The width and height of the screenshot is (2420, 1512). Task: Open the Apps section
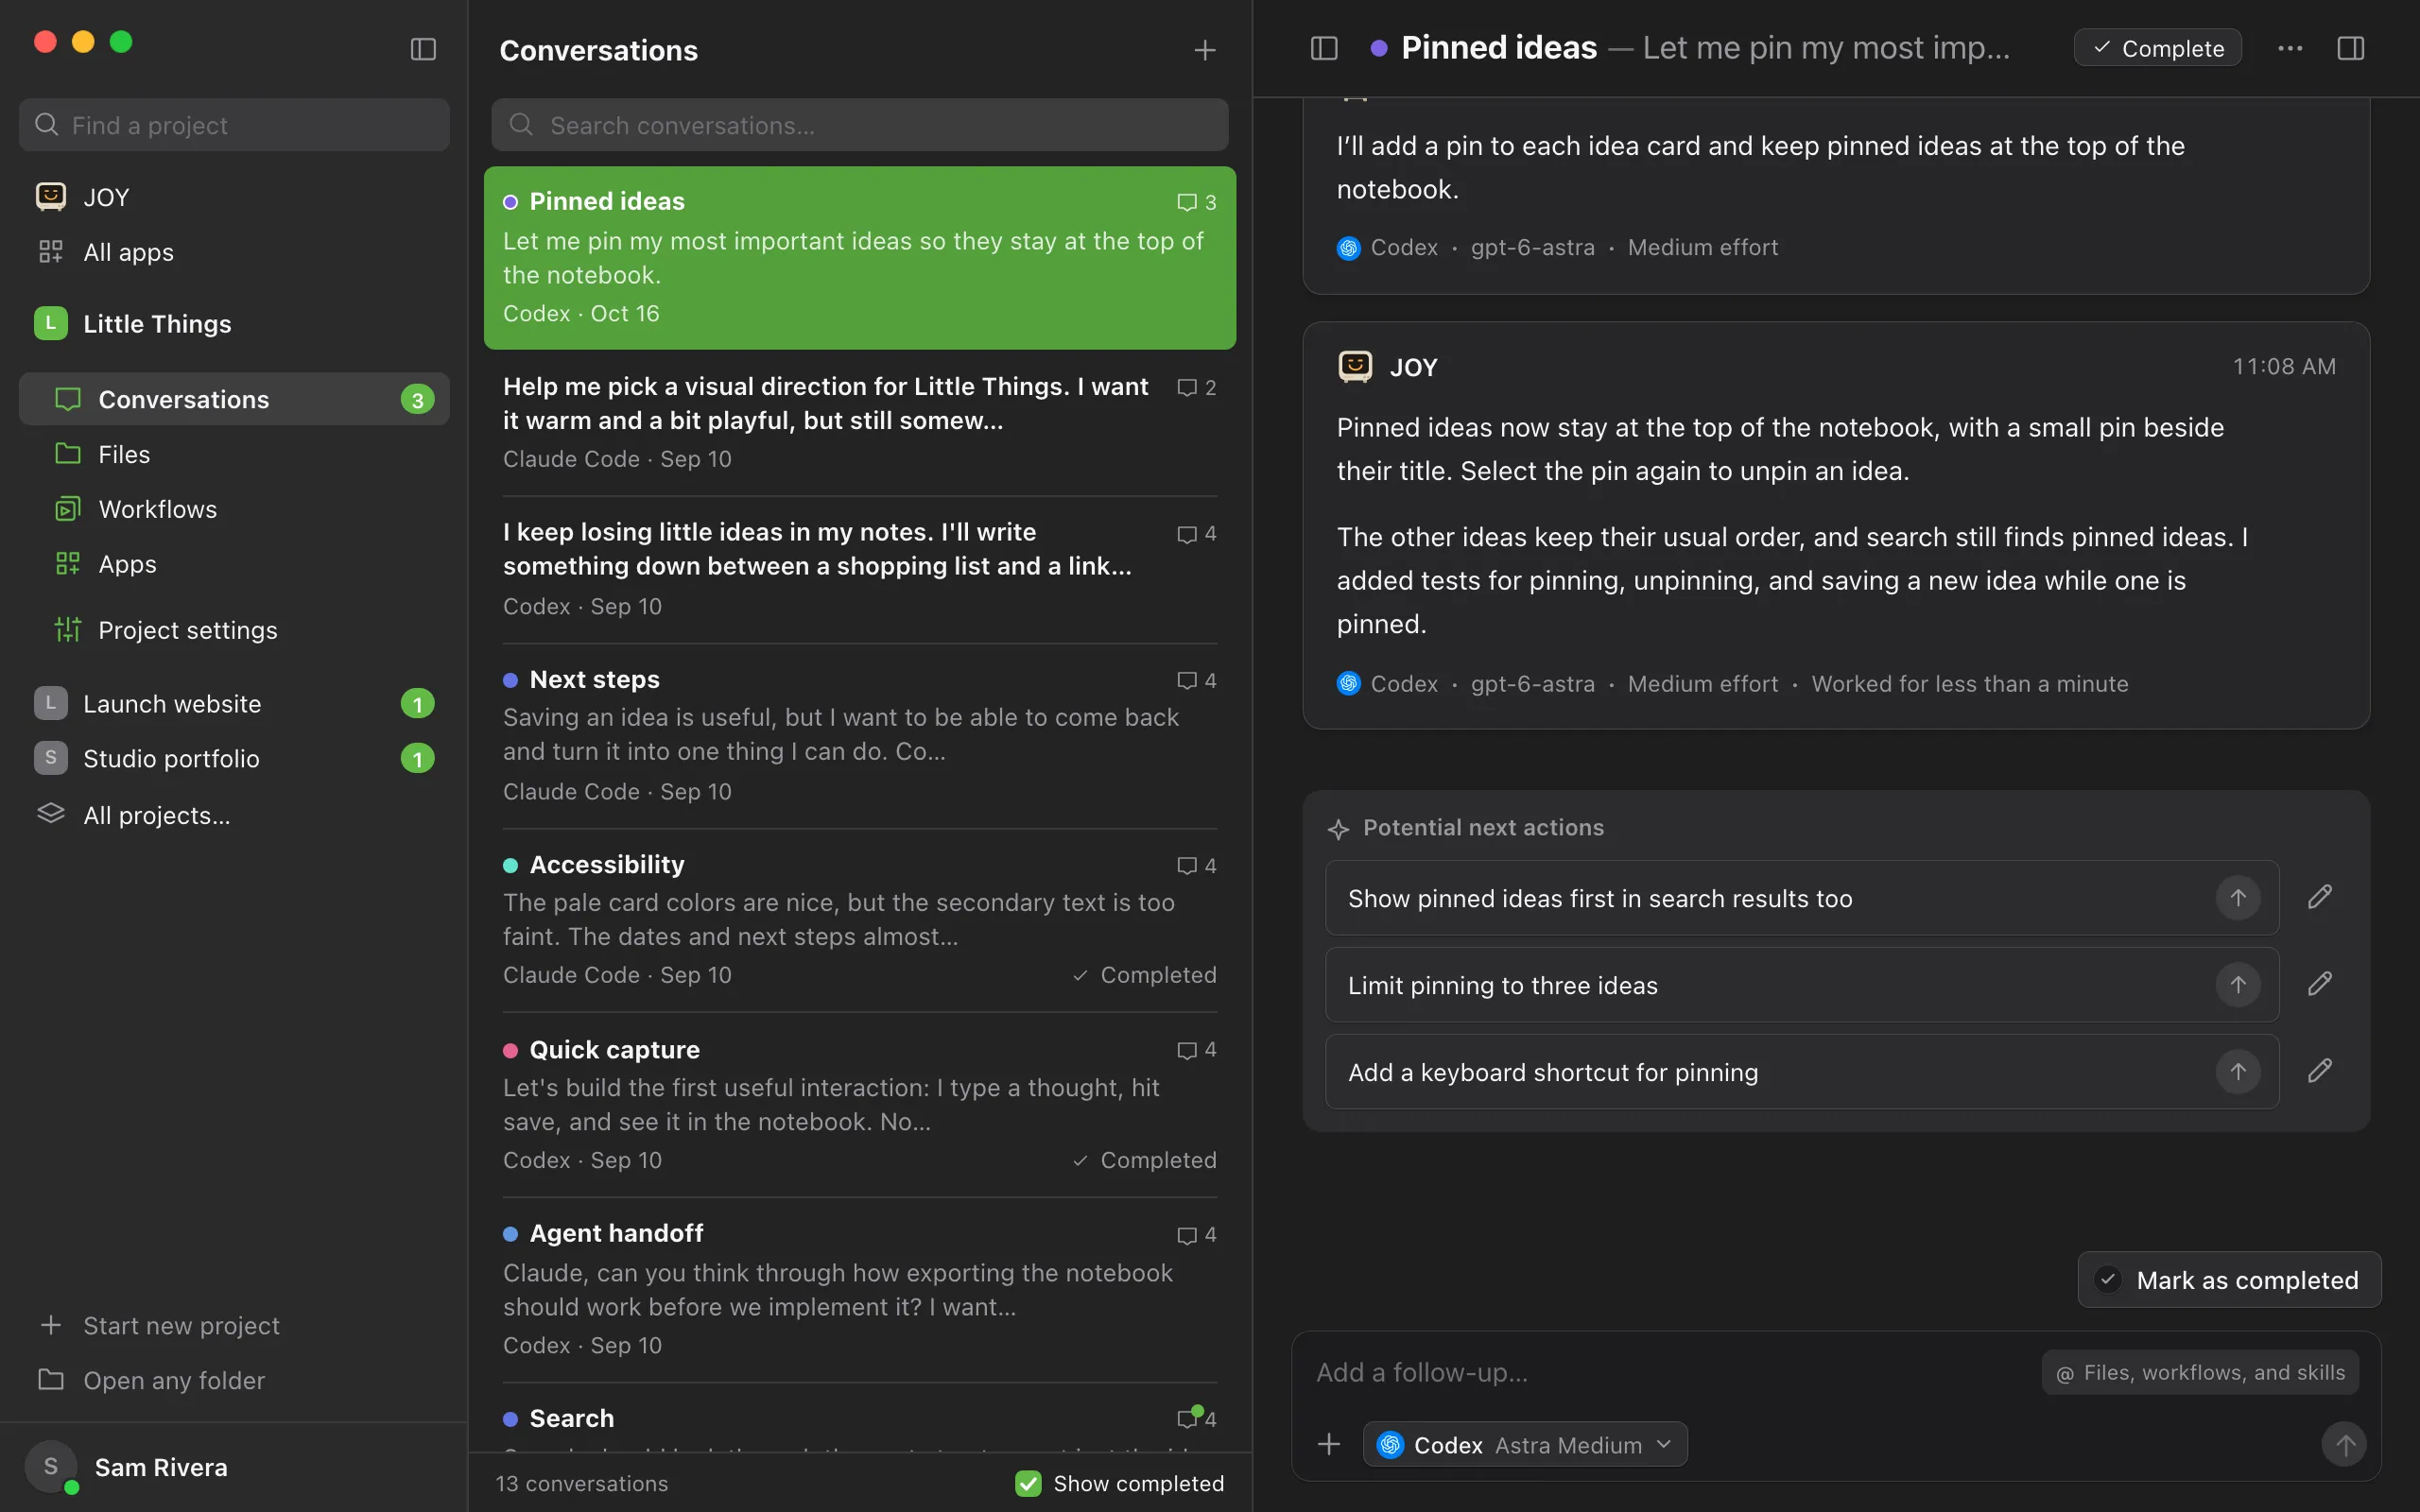[234, 564]
